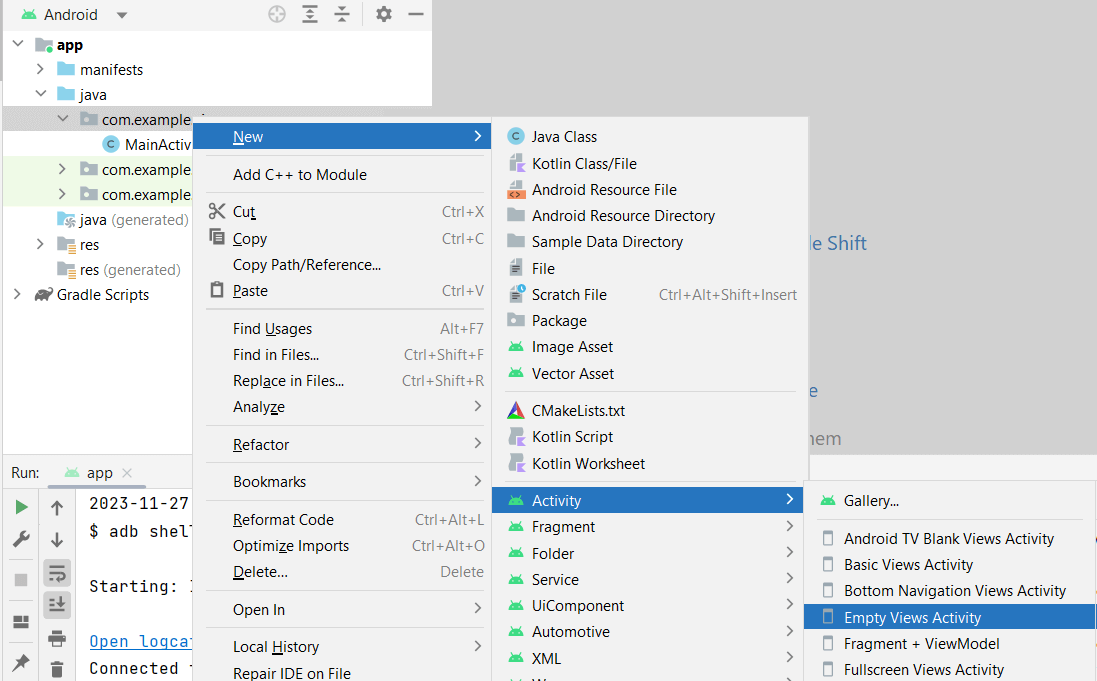This screenshot has width=1097, height=681.
Task: Open the Android project view dropdown
Action: [122, 15]
